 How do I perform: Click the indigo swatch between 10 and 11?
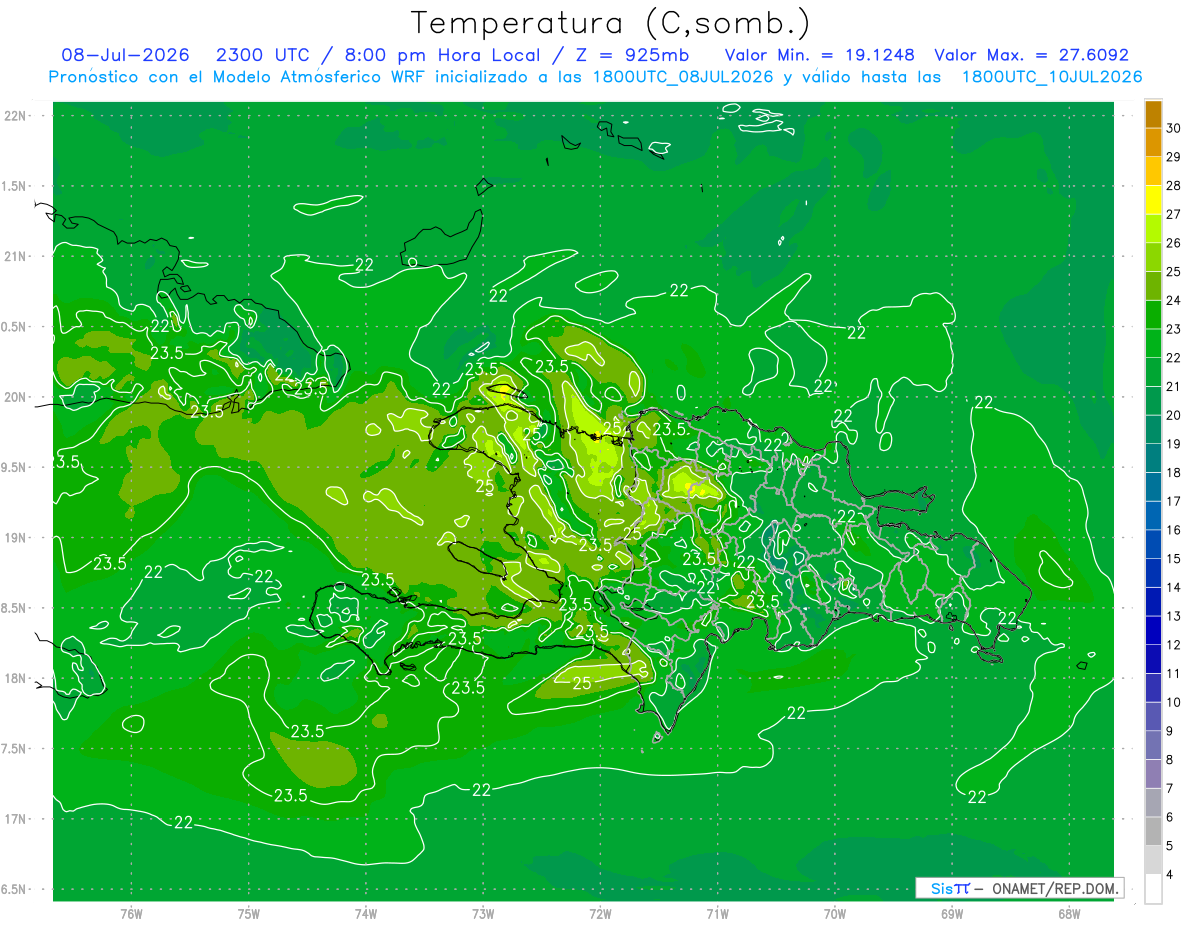(x=1153, y=688)
